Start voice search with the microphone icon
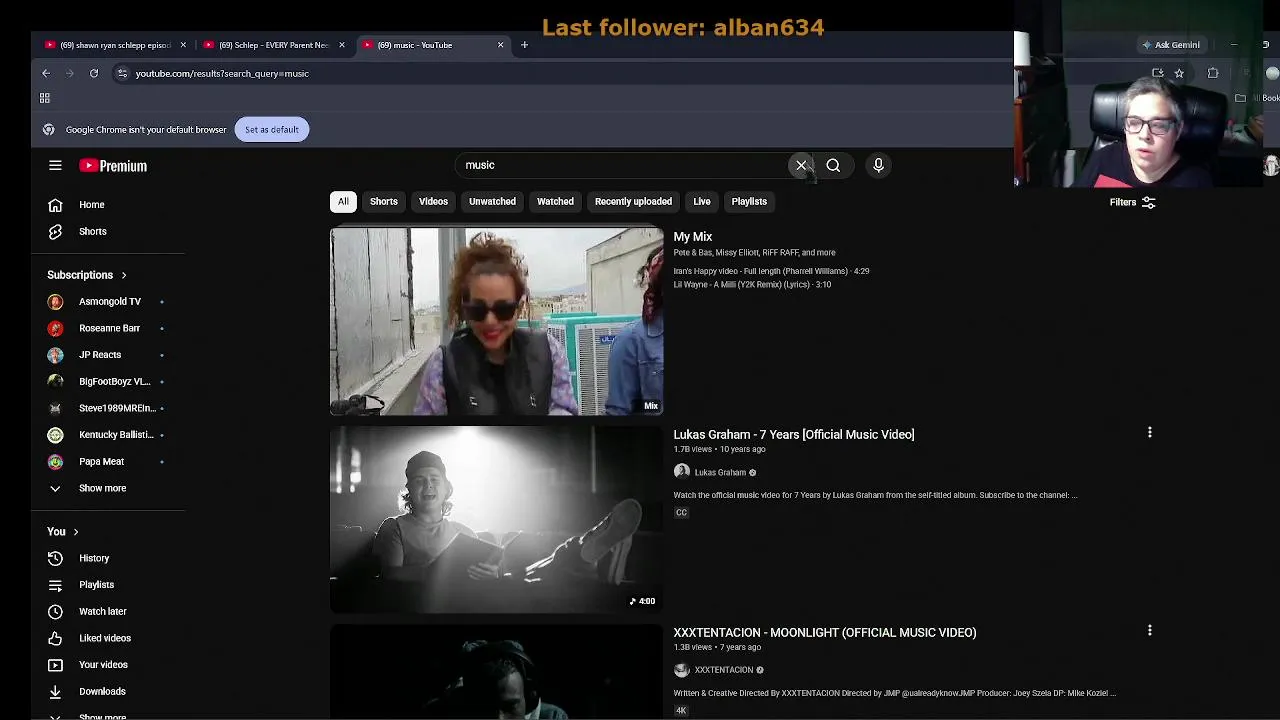 [x=878, y=165]
